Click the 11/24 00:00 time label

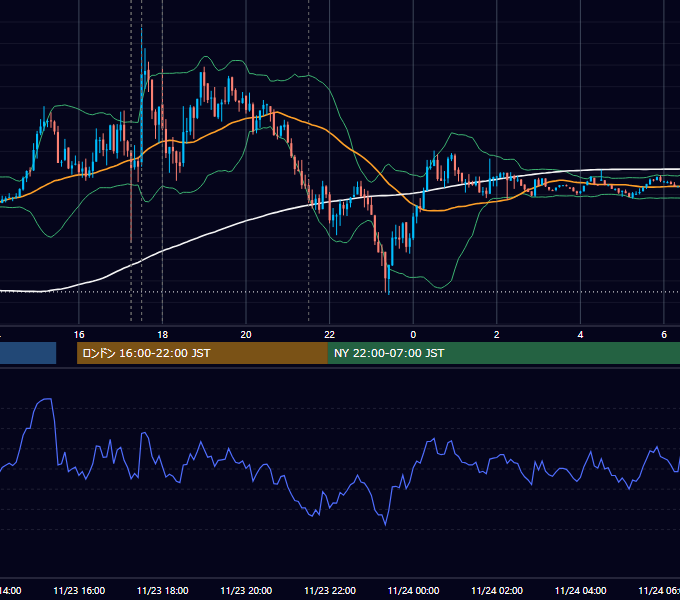pyautogui.click(x=413, y=590)
